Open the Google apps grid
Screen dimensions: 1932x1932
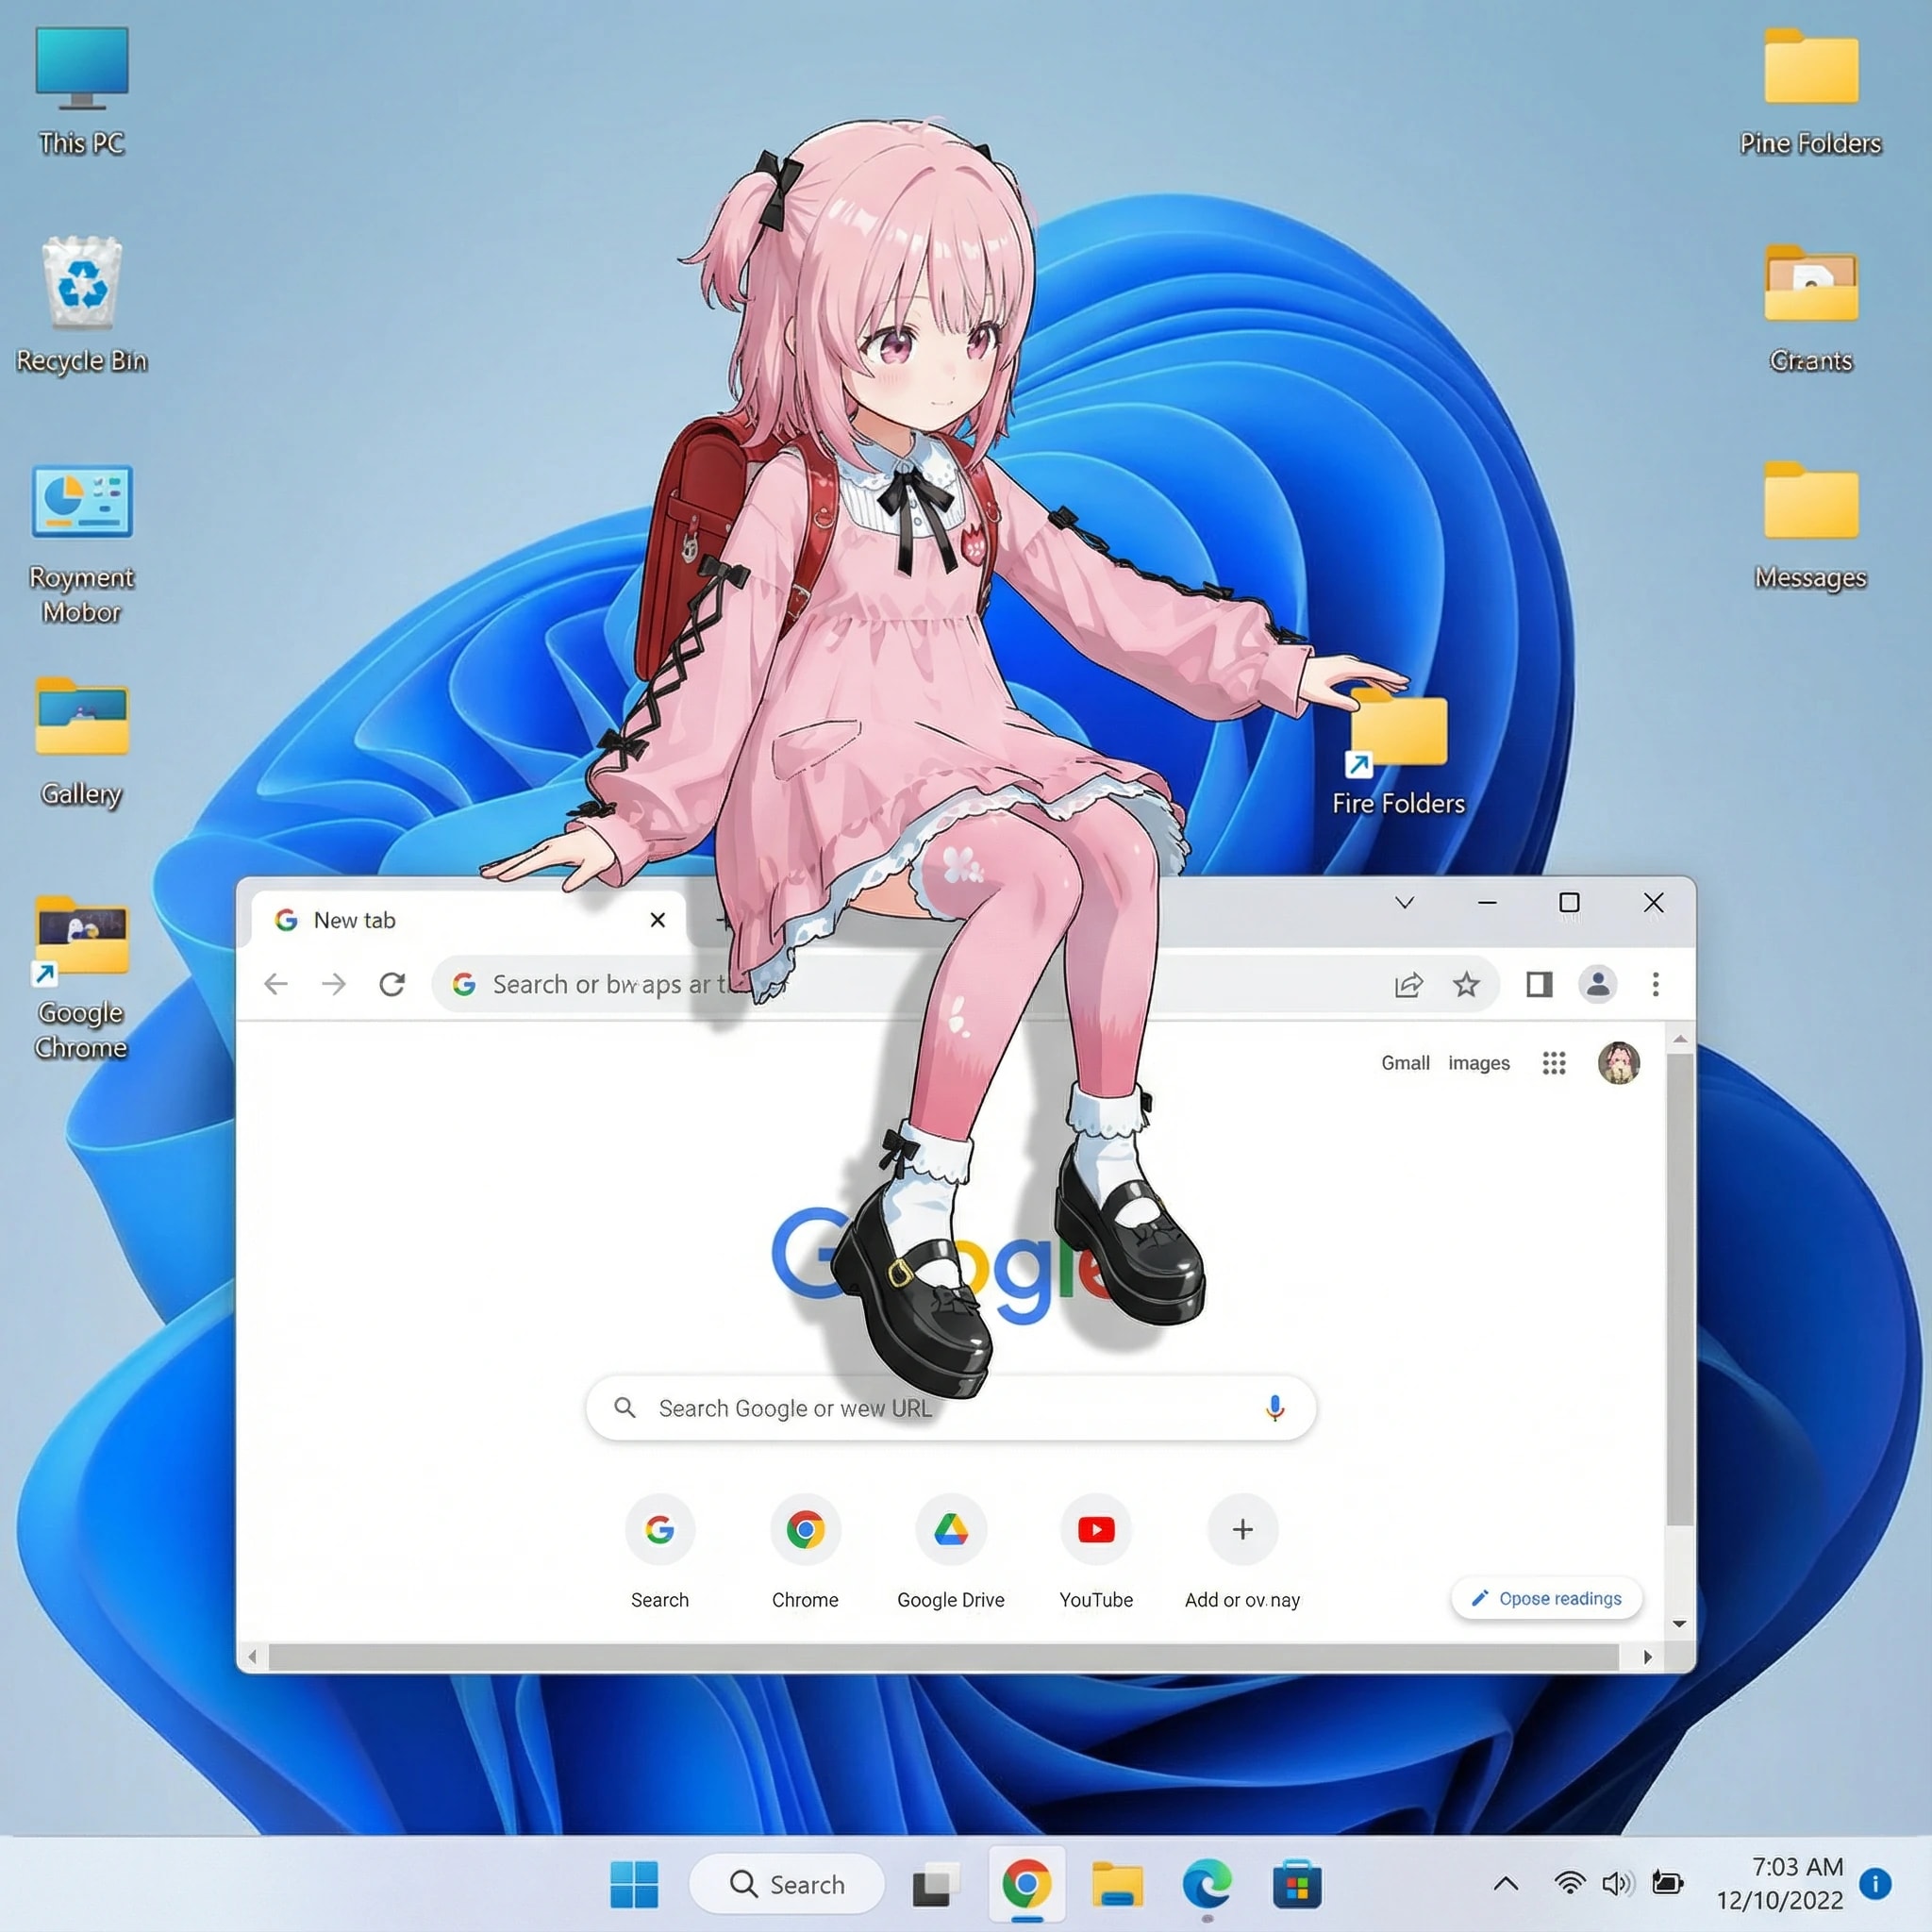[x=1553, y=1063]
